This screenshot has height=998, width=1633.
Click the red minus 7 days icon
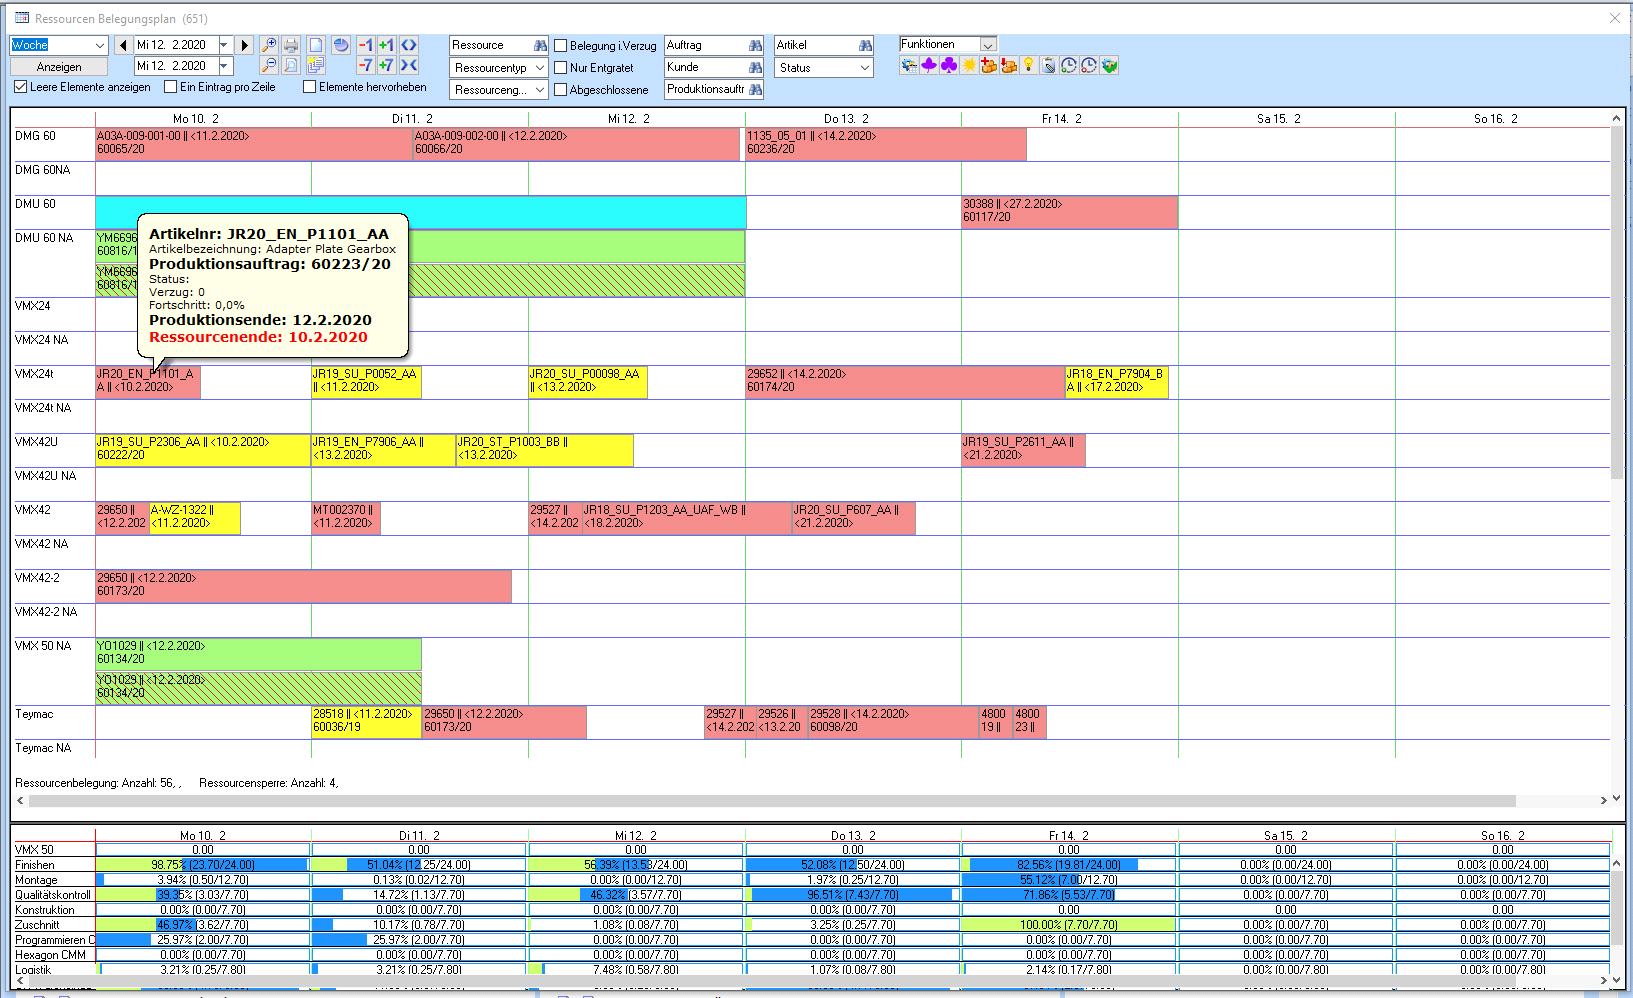(x=365, y=66)
